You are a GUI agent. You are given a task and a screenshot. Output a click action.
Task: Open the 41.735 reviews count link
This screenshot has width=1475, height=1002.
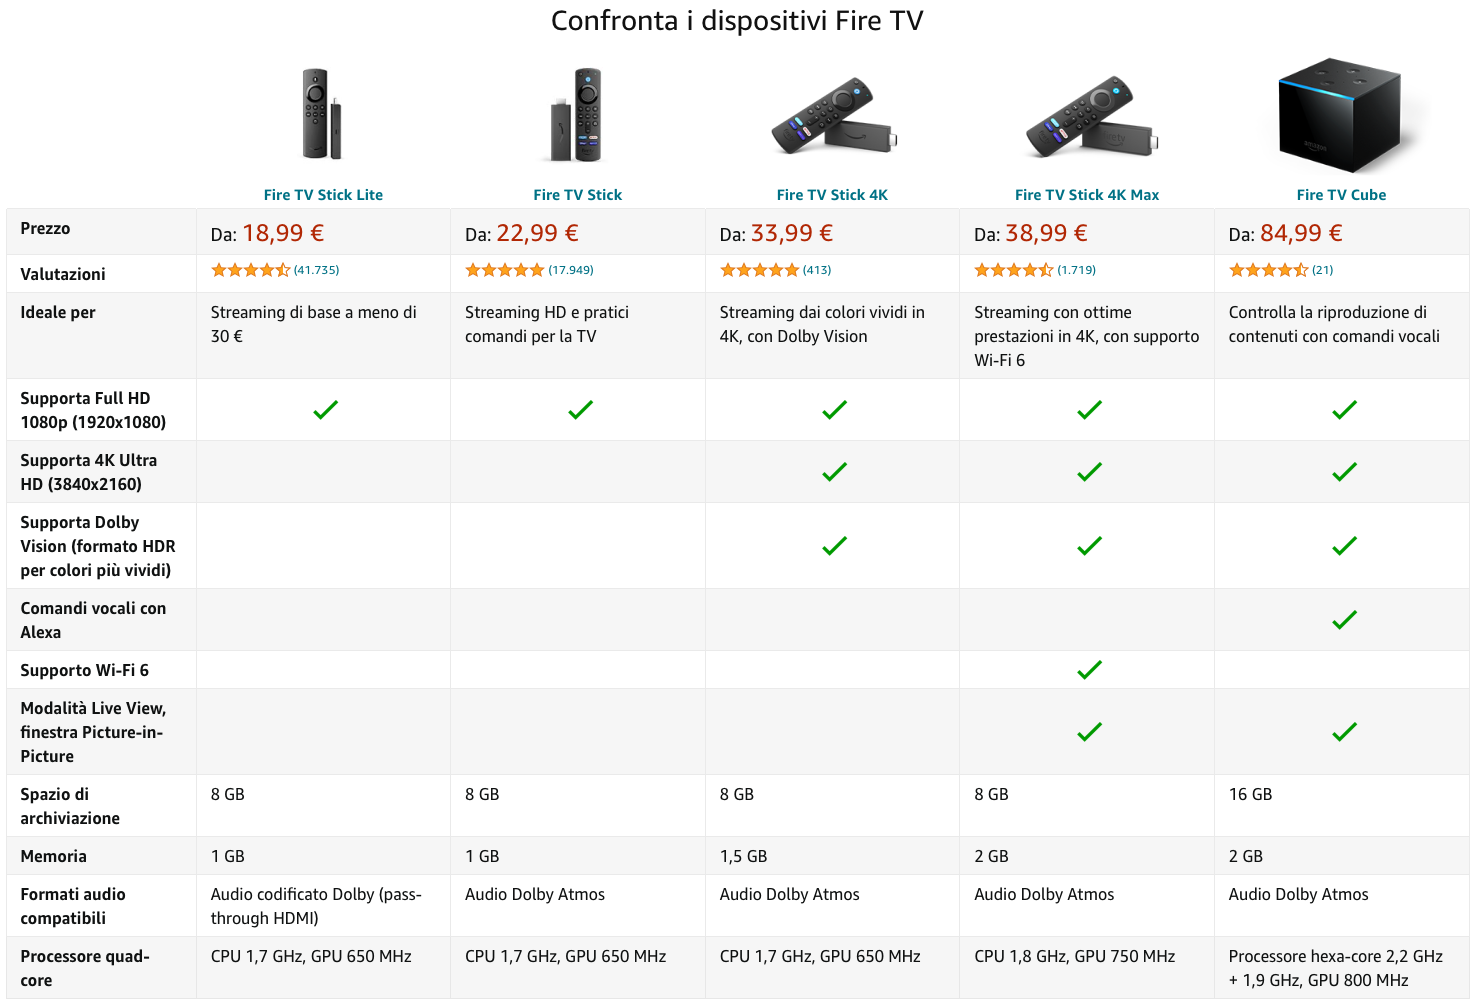coord(317,270)
